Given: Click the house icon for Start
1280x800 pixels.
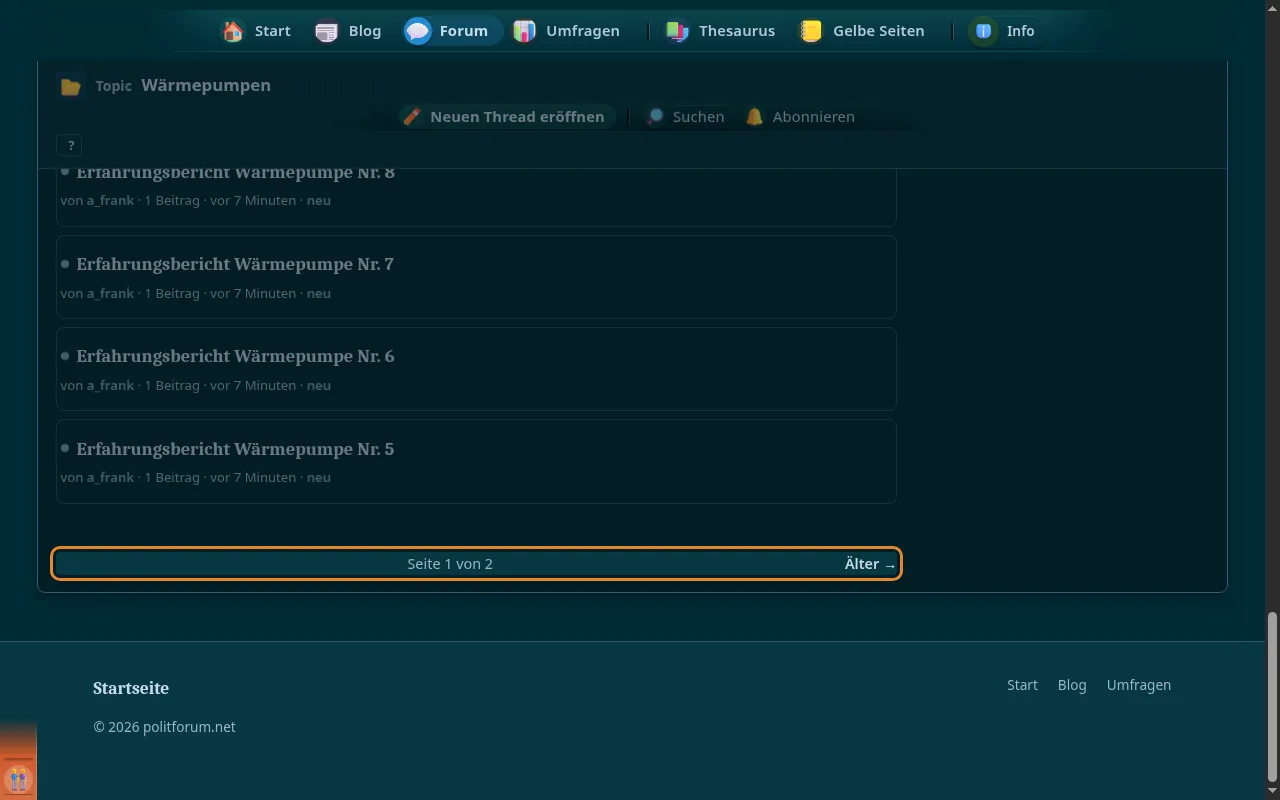Looking at the screenshot, I should pos(233,31).
